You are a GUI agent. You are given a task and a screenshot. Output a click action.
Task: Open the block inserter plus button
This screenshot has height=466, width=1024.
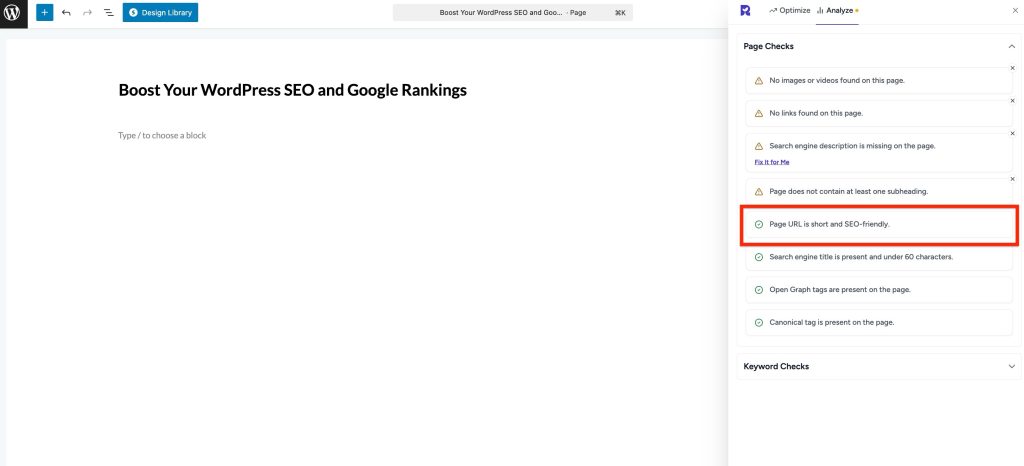point(44,13)
